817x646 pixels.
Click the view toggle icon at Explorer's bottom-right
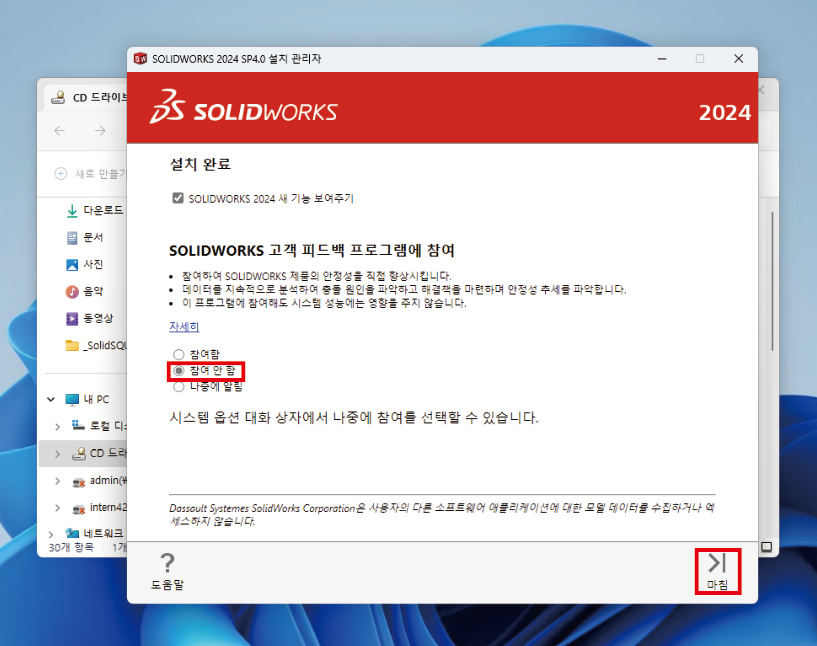pyautogui.click(x=766, y=546)
